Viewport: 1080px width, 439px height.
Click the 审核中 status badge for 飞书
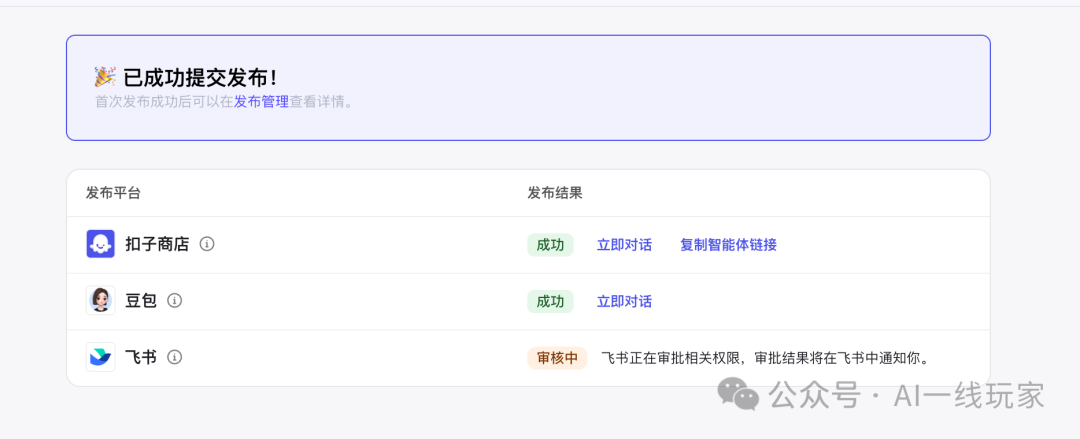click(557, 358)
